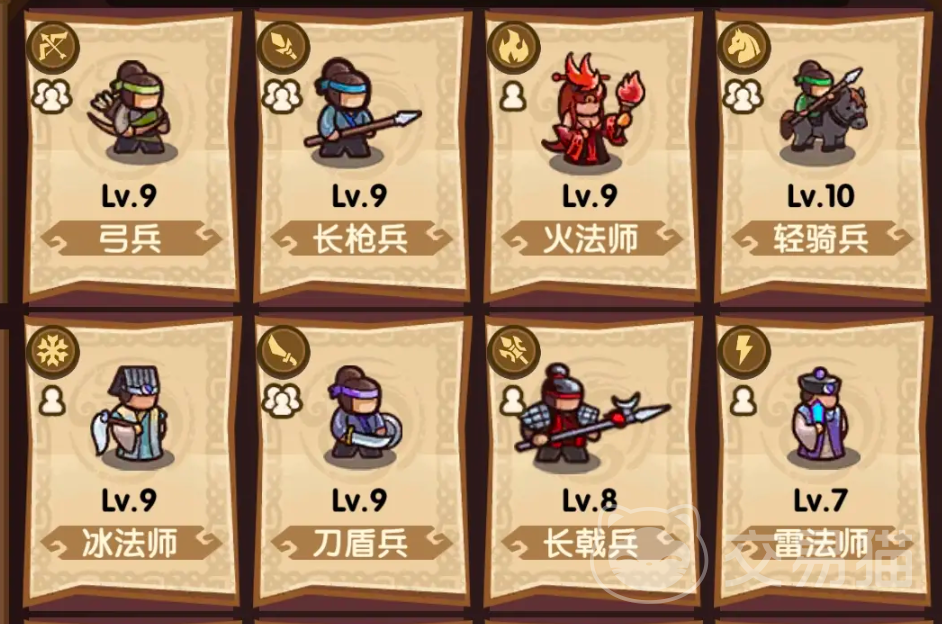The height and width of the screenshot is (624, 942).
Task: Click the snowflake icon on 冰法师 card
Action: pos(53,352)
